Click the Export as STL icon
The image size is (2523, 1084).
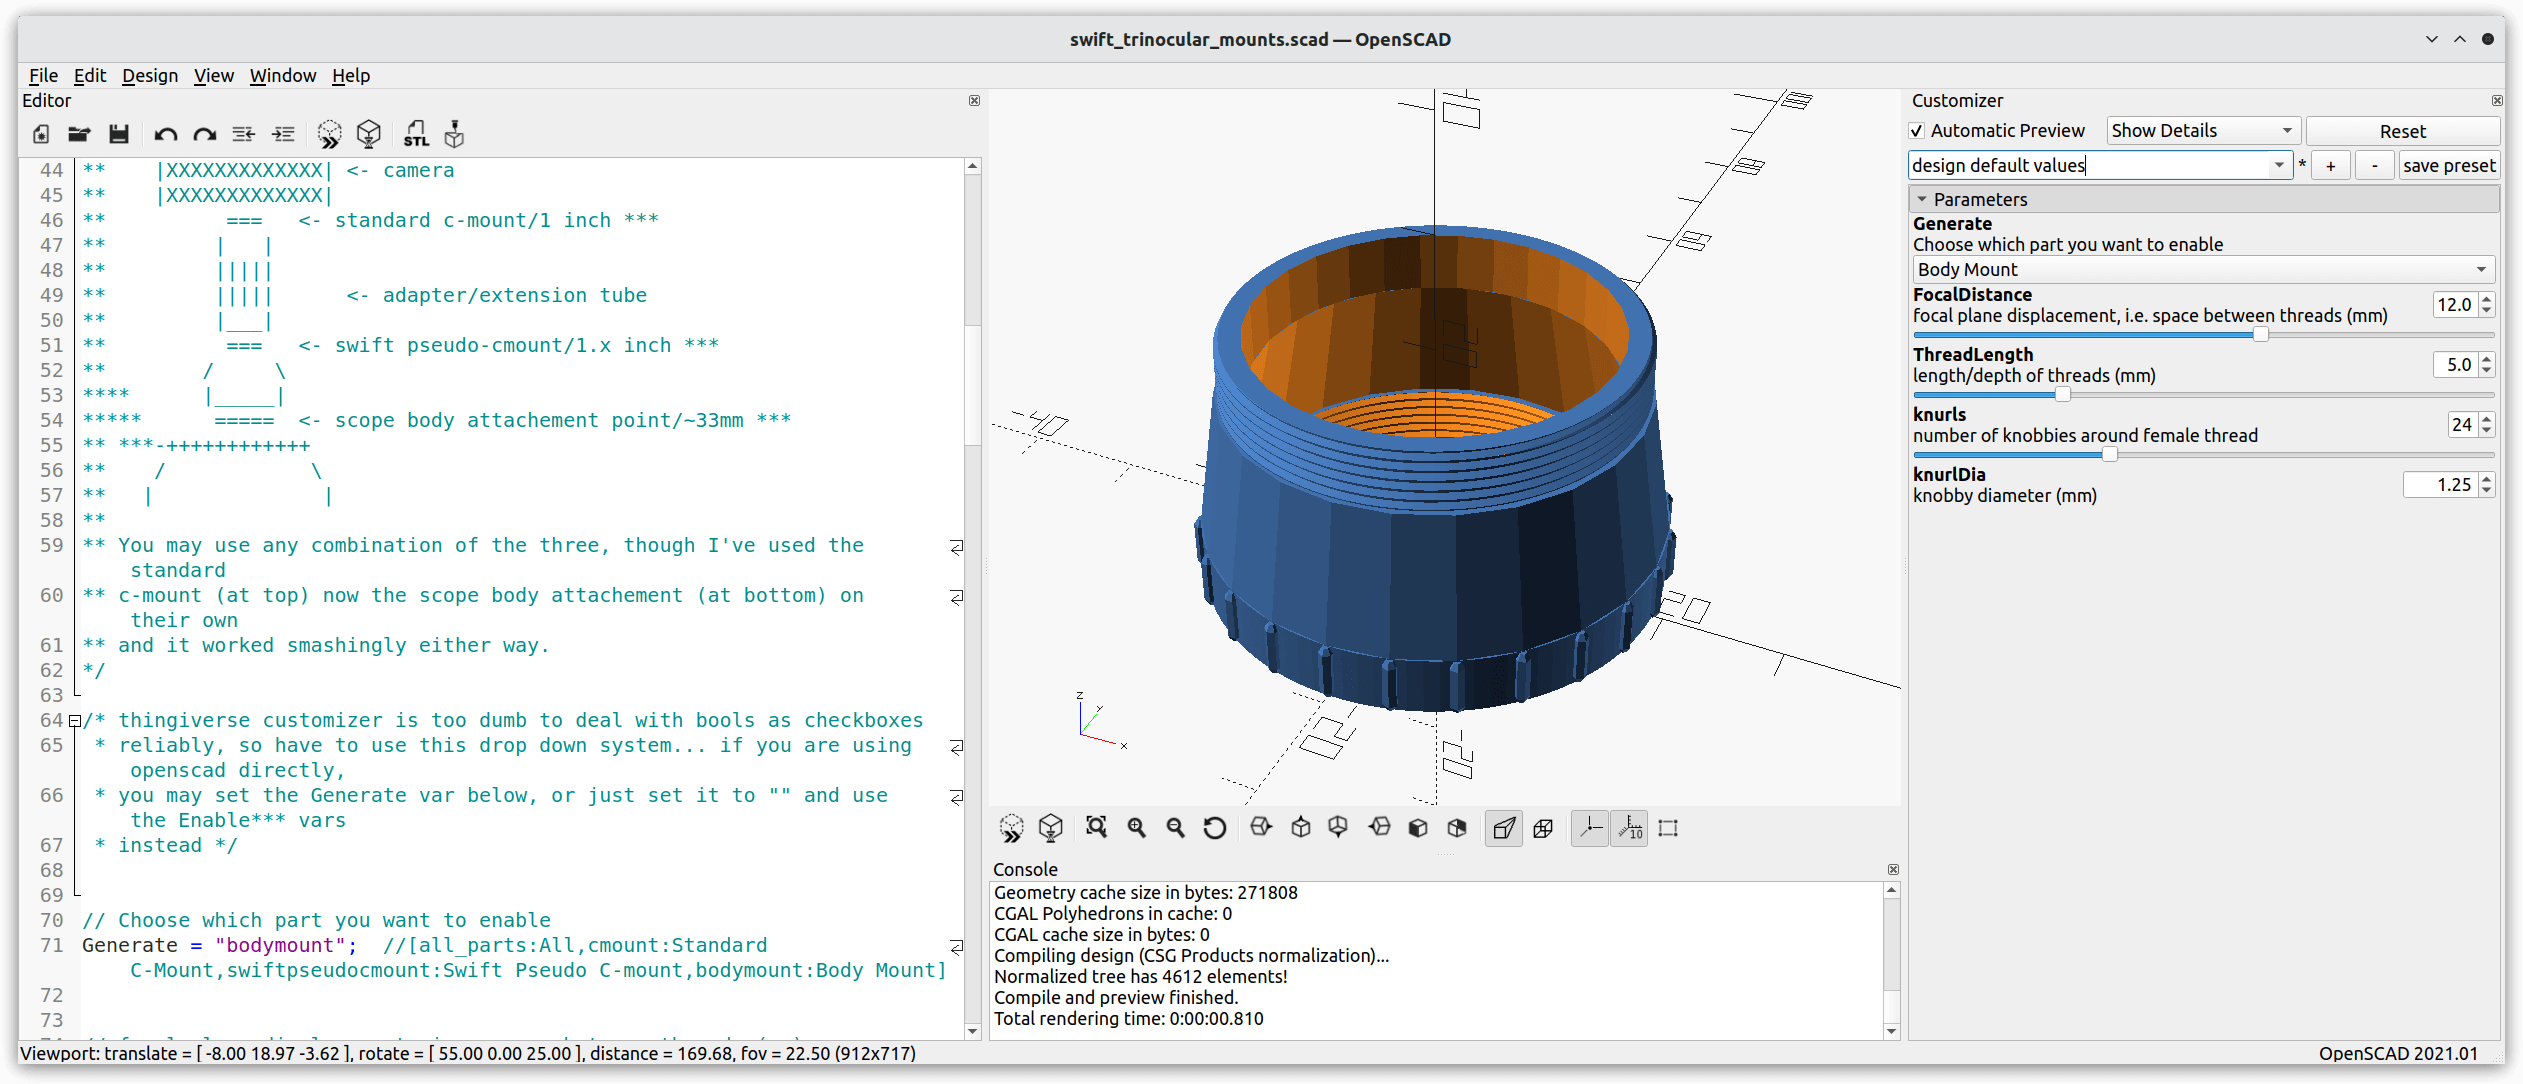[416, 134]
